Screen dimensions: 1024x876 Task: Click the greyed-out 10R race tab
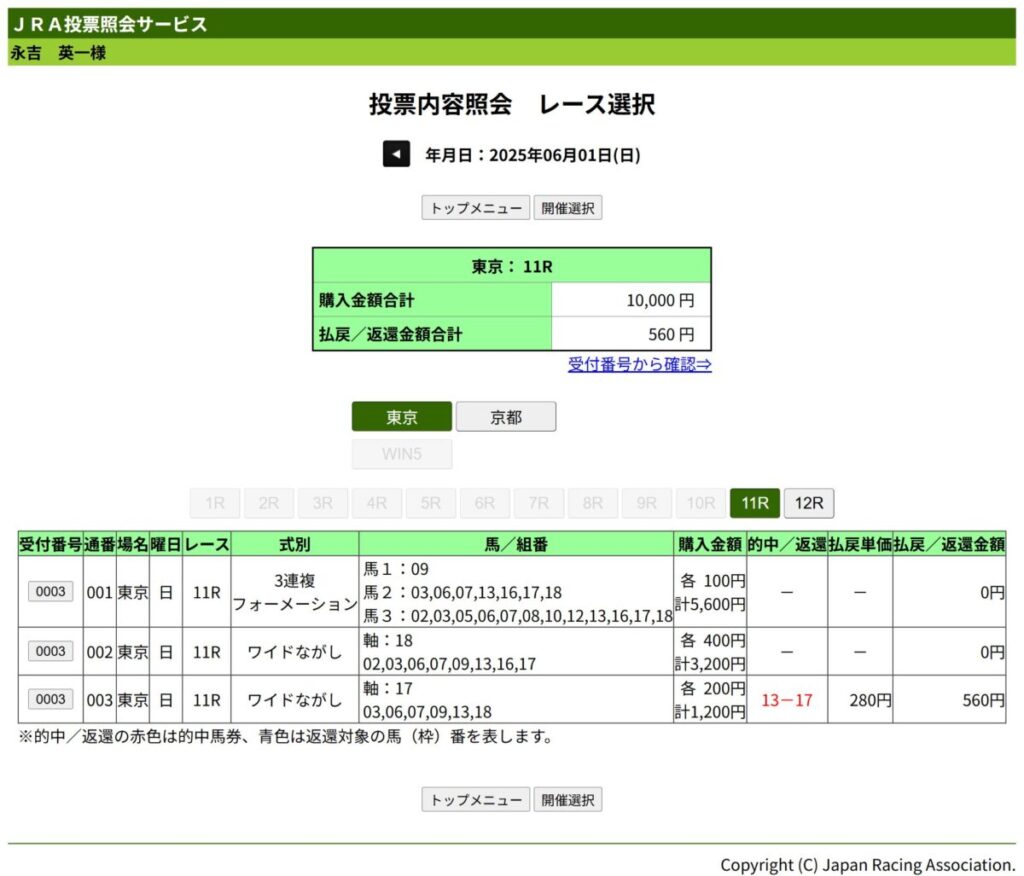coord(701,503)
